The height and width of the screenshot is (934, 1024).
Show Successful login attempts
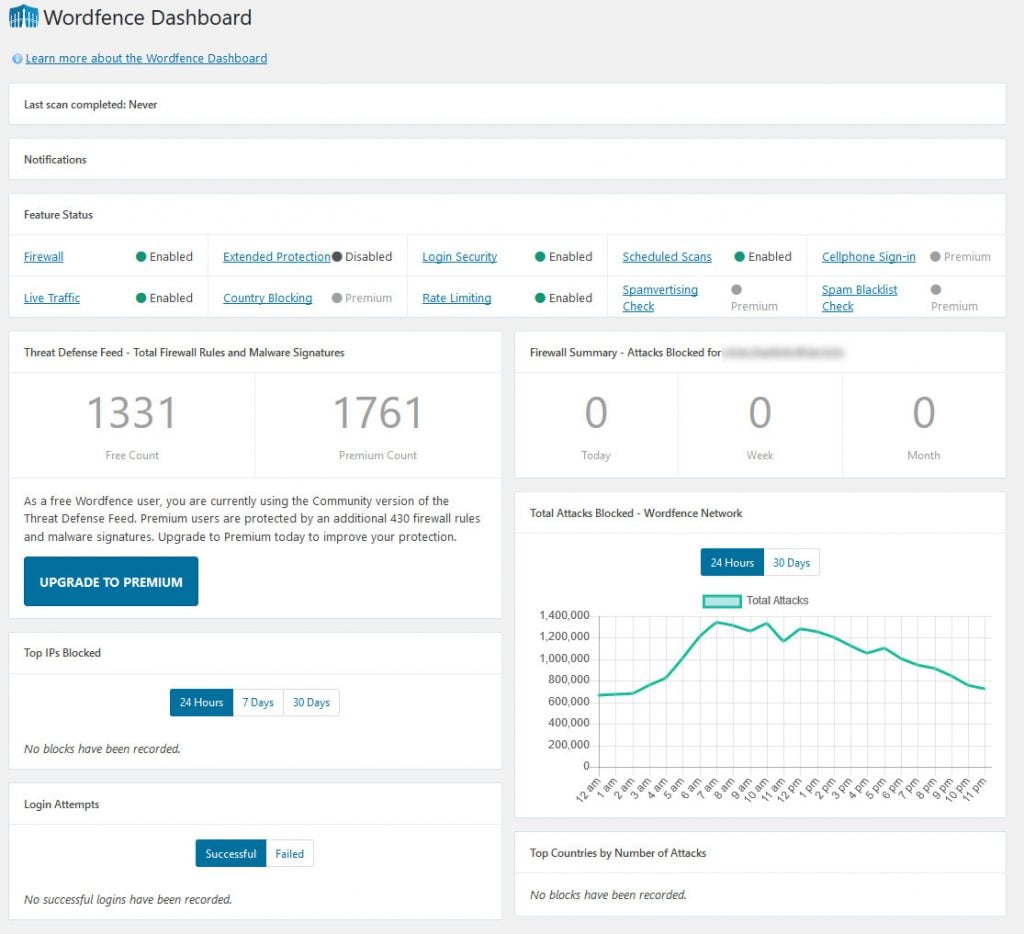tap(231, 854)
